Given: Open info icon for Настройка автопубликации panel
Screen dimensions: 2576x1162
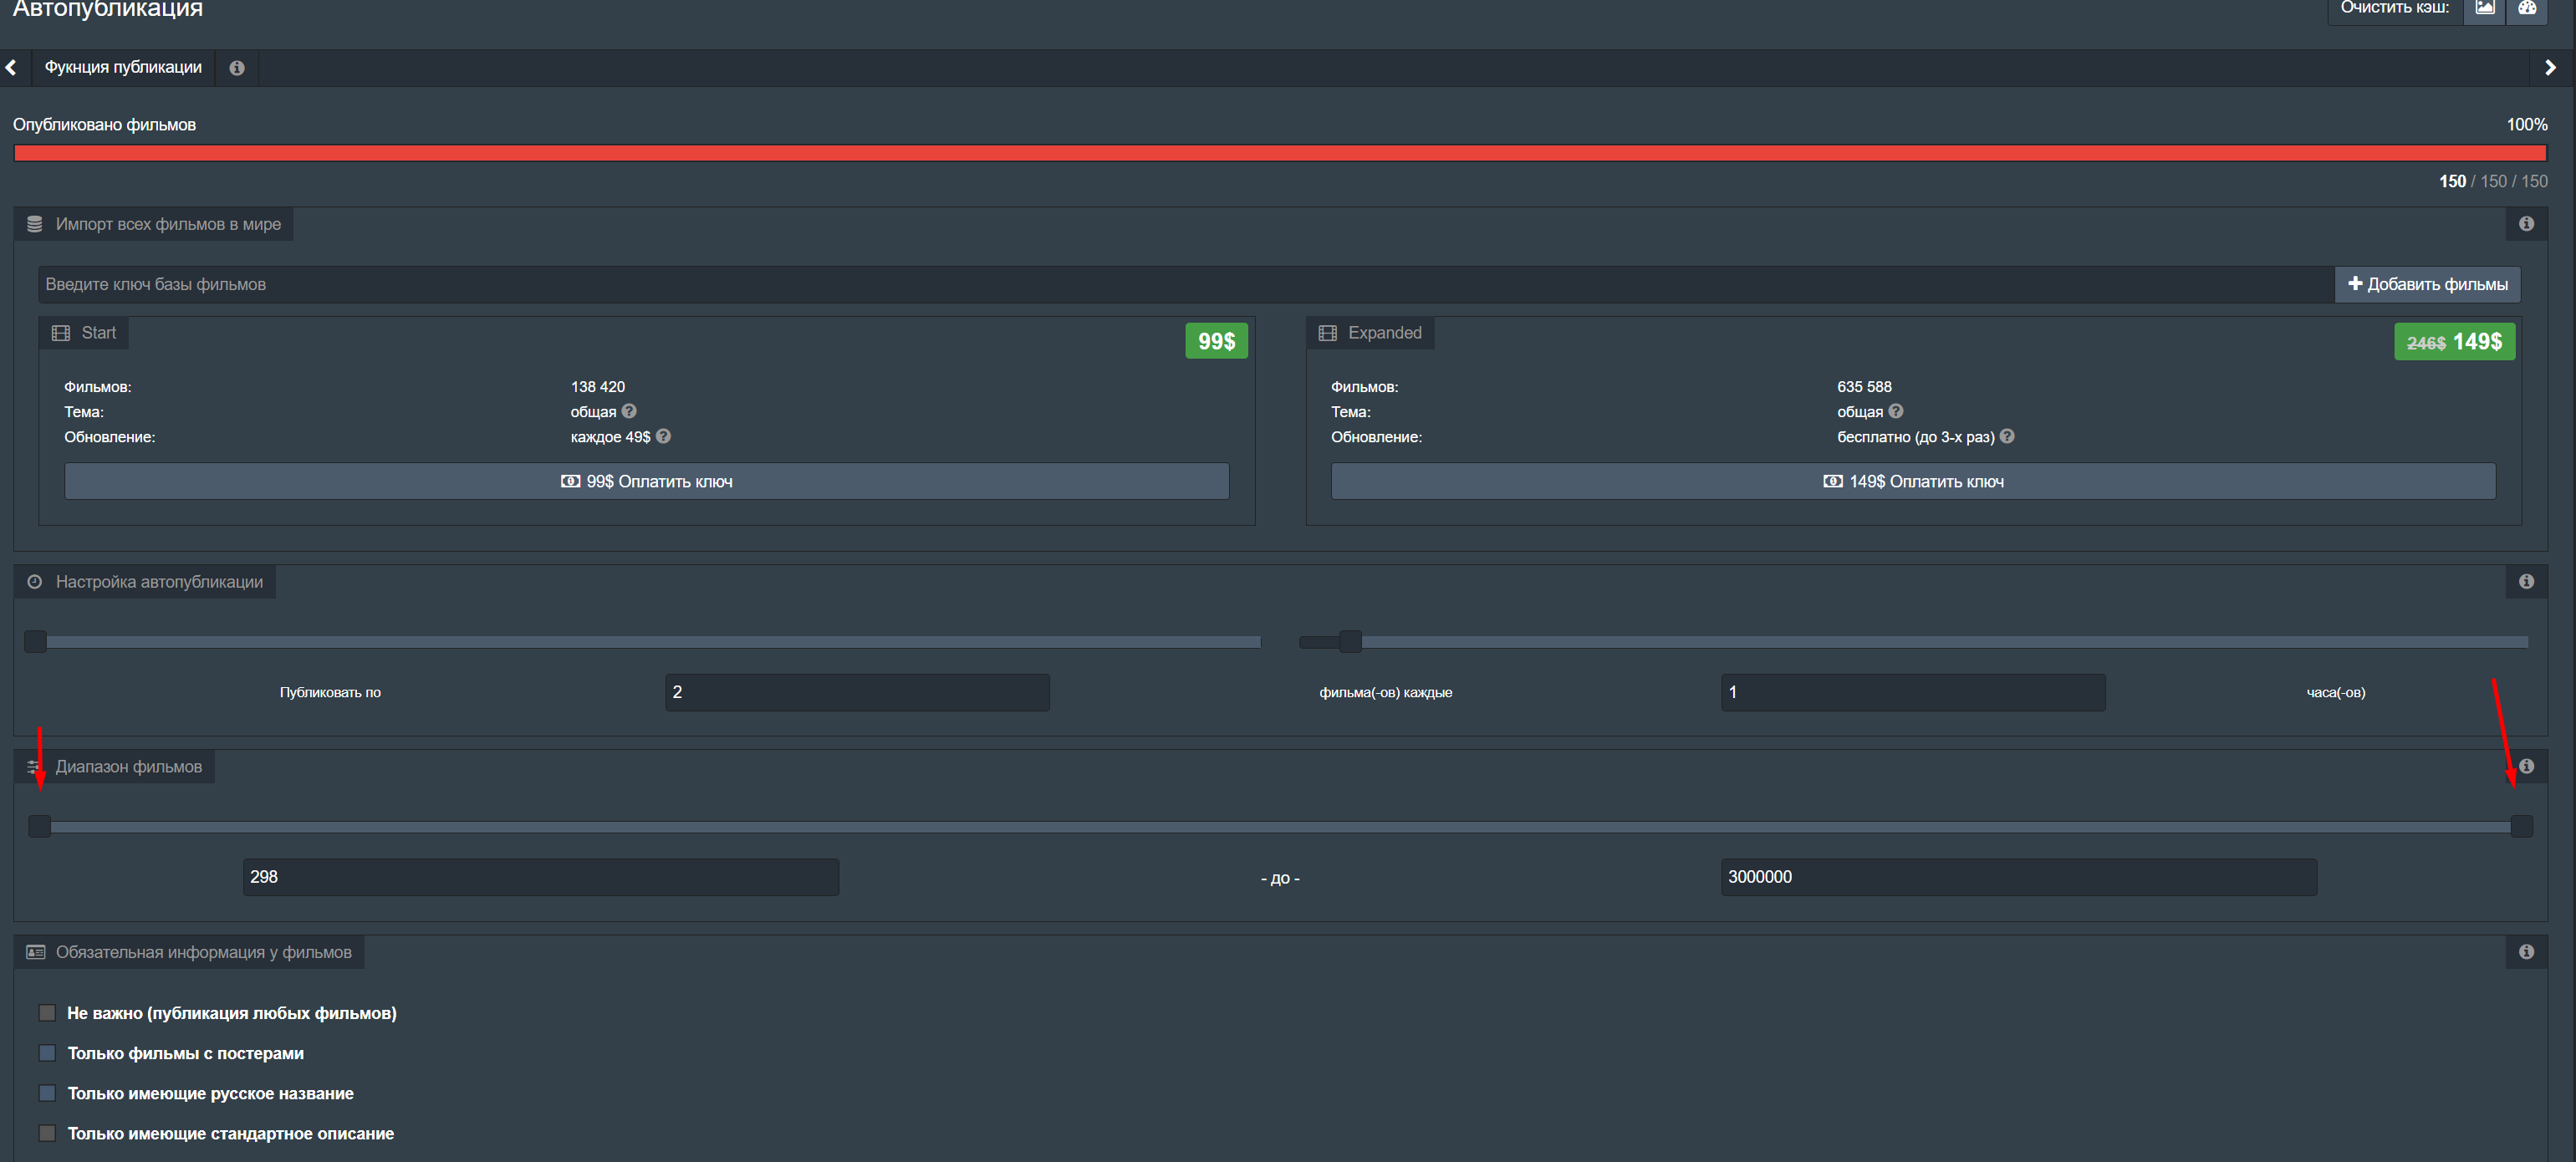Looking at the screenshot, I should [2526, 582].
